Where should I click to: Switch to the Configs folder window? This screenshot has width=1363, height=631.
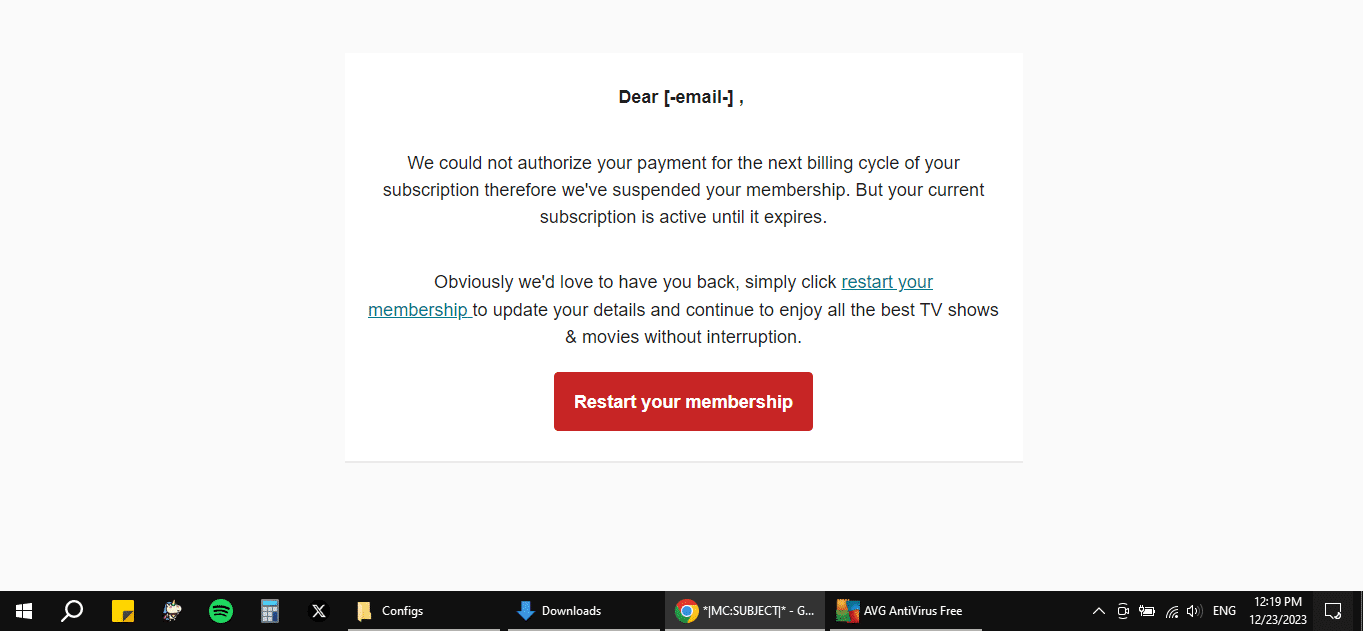(423, 611)
